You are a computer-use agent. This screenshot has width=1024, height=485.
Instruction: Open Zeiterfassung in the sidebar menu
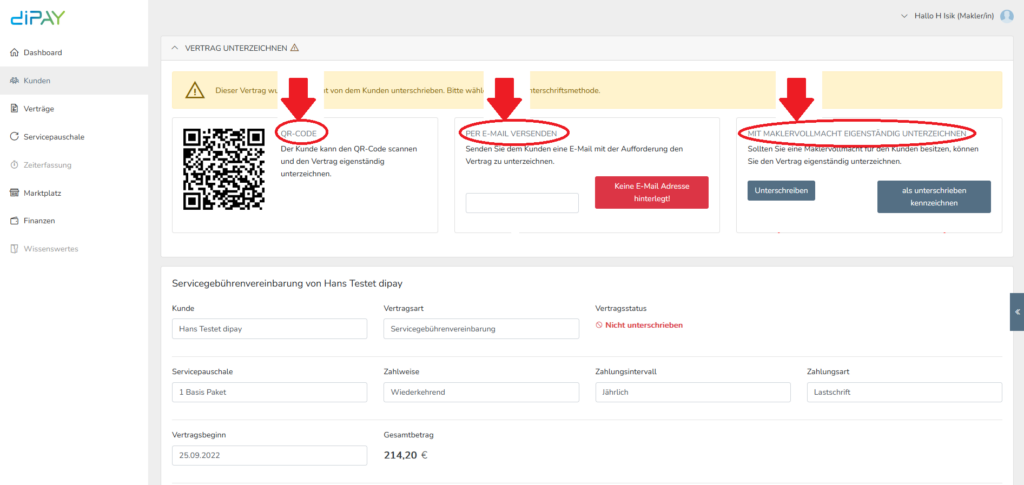(x=52, y=164)
